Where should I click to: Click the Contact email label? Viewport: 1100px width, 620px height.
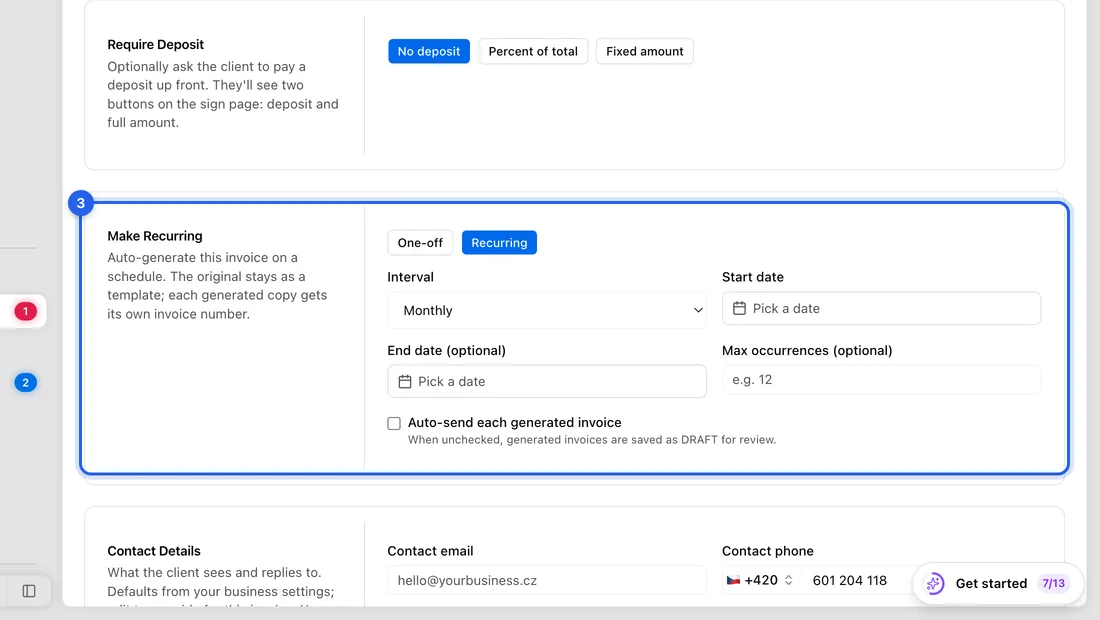(x=430, y=551)
